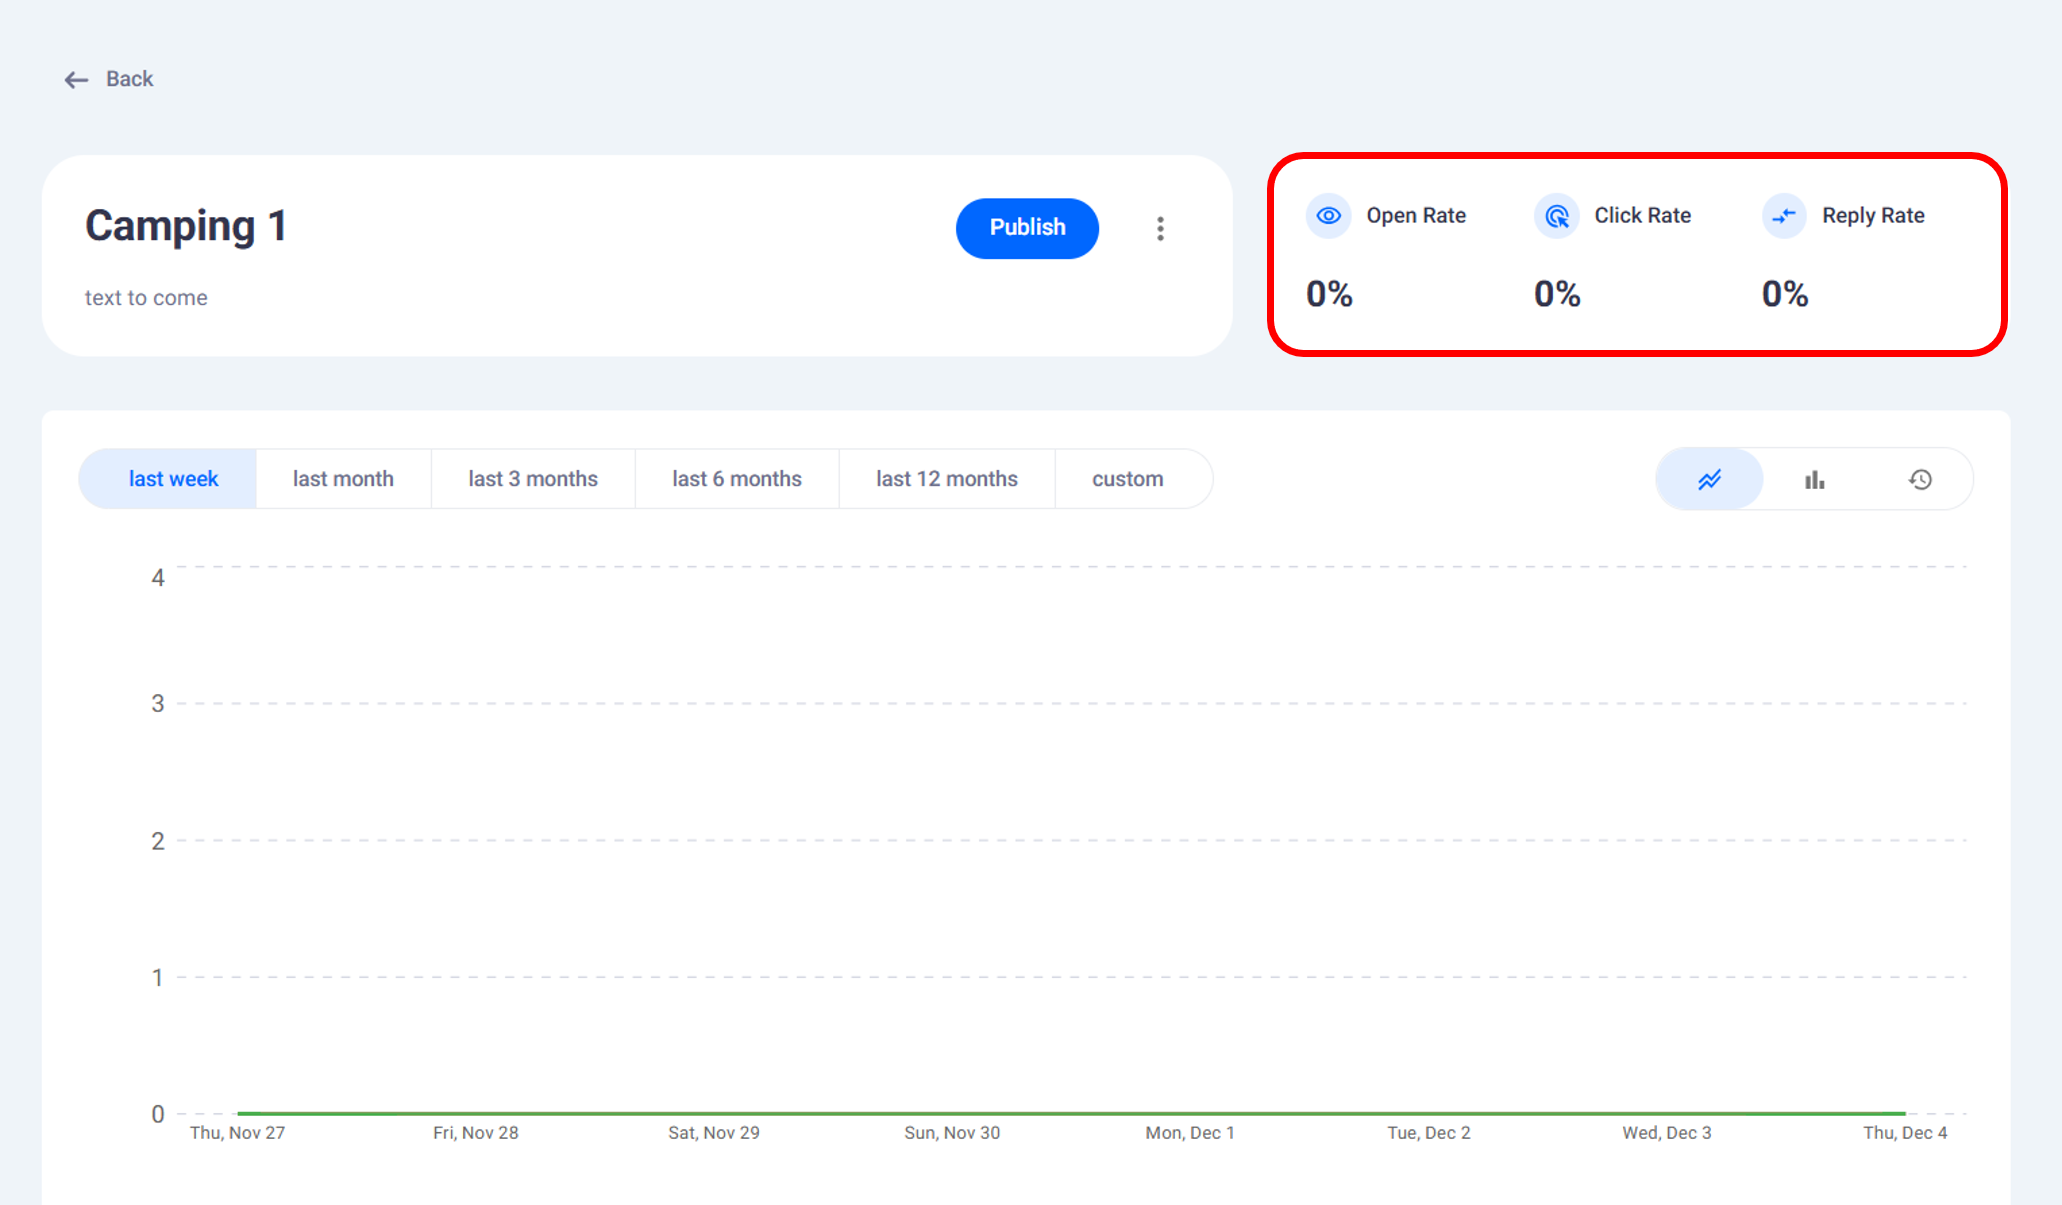This screenshot has height=1205, width=2062.
Task: Open the history clock view
Action: tap(1920, 480)
